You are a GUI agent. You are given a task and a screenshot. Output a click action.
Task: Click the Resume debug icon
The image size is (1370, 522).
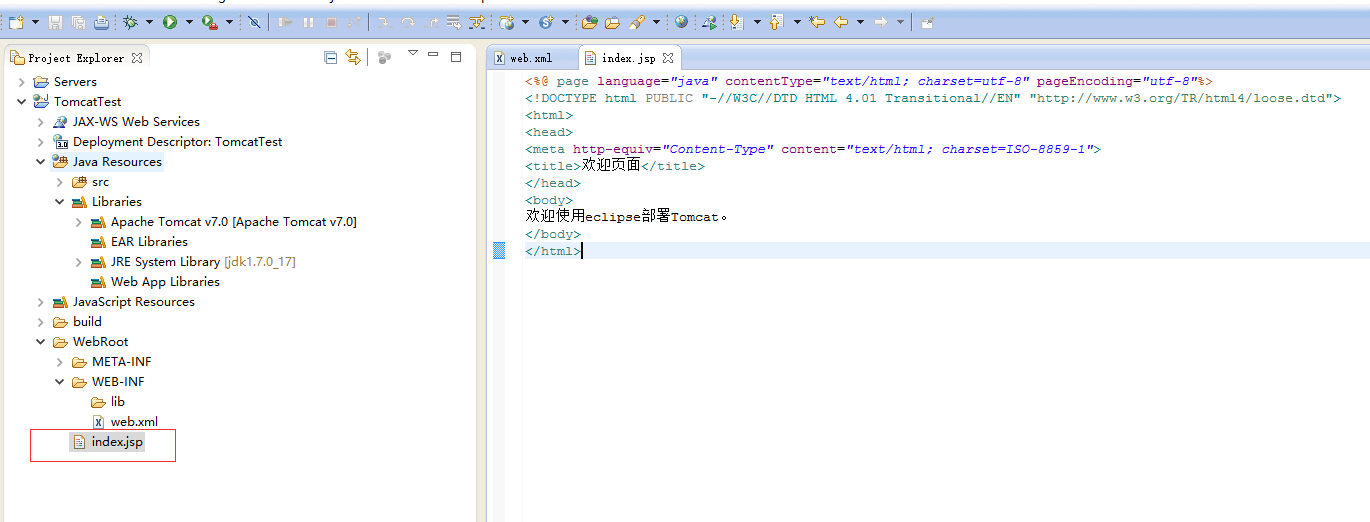click(x=285, y=22)
